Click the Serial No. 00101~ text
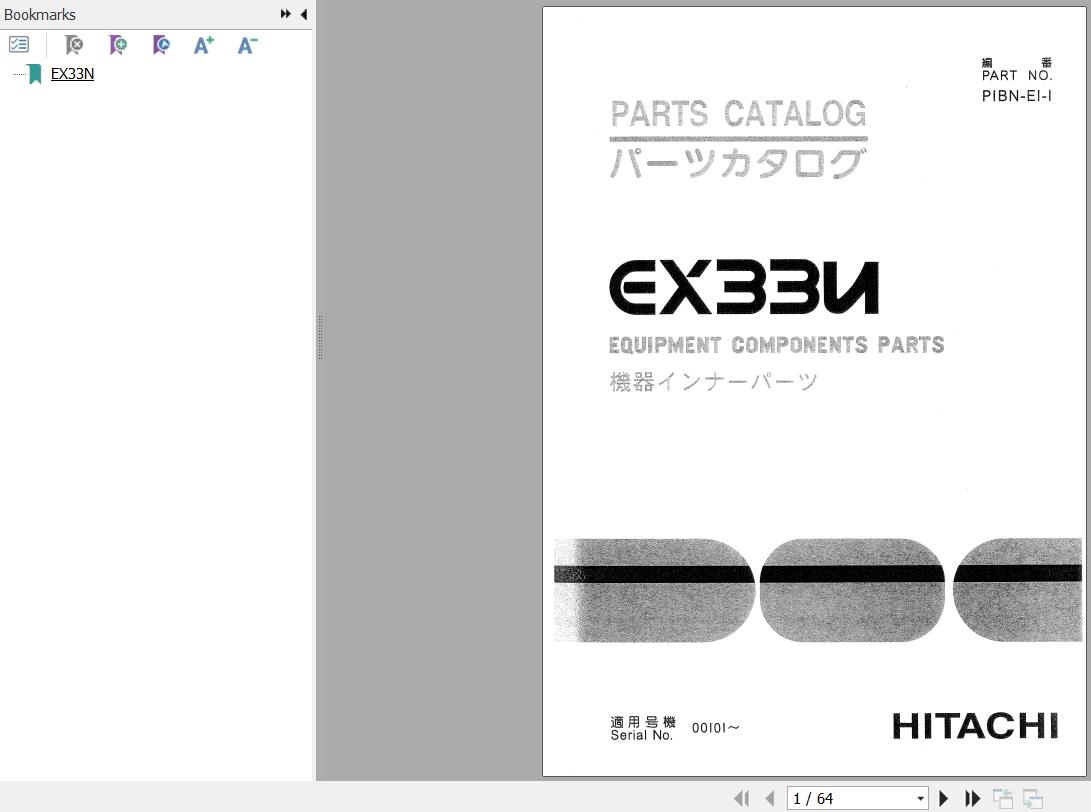The image size is (1091, 812). [x=675, y=729]
